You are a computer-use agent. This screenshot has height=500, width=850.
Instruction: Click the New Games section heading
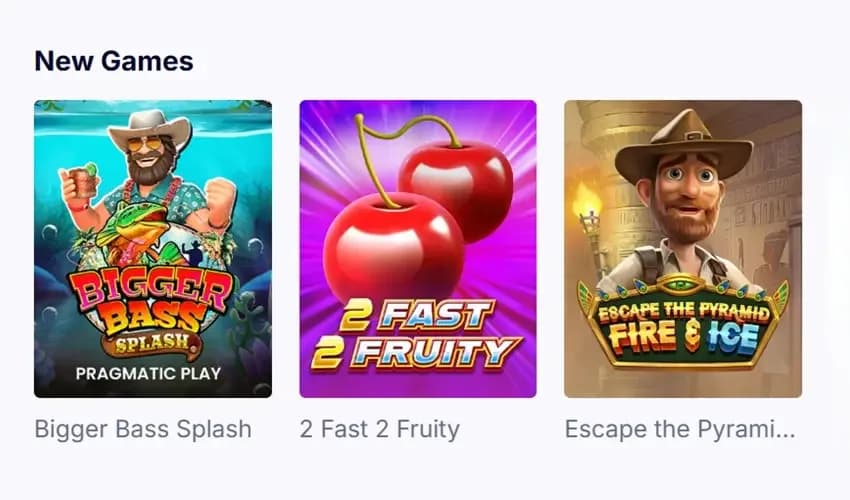(x=114, y=61)
